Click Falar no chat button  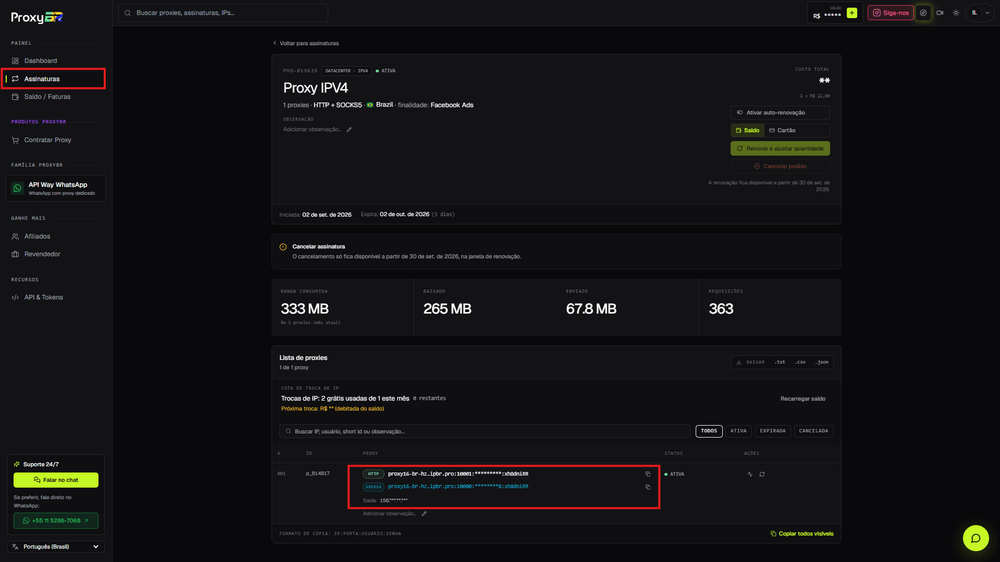[x=56, y=480]
